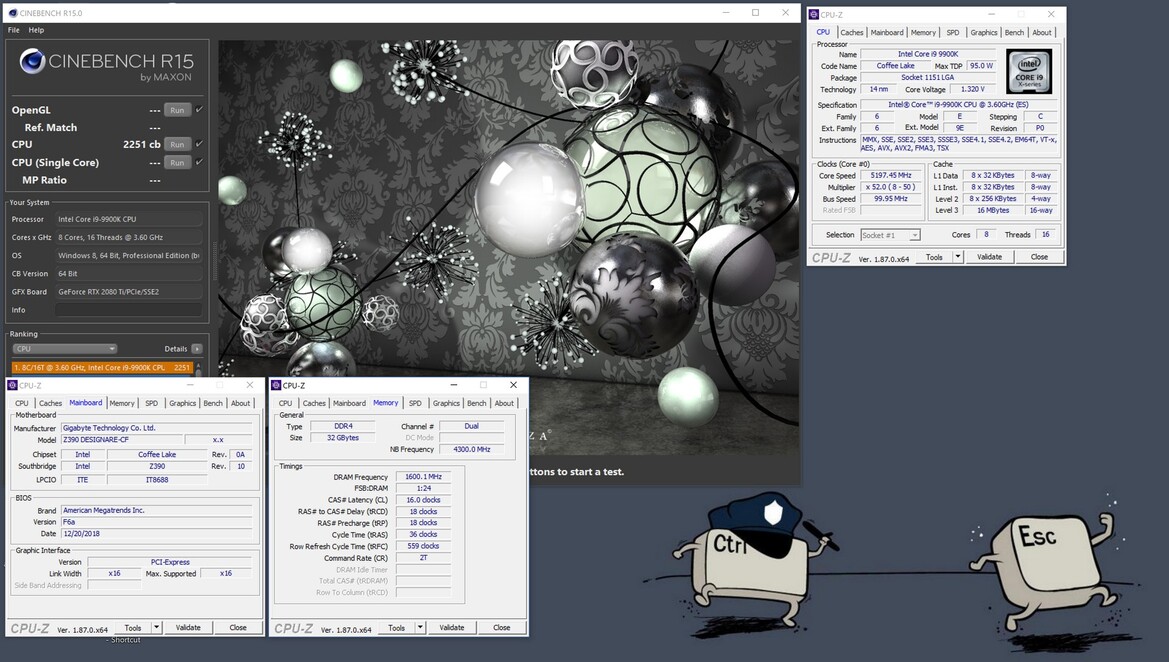Toggle the CPU test checkbox in Cinebench

pyautogui.click(x=199, y=144)
